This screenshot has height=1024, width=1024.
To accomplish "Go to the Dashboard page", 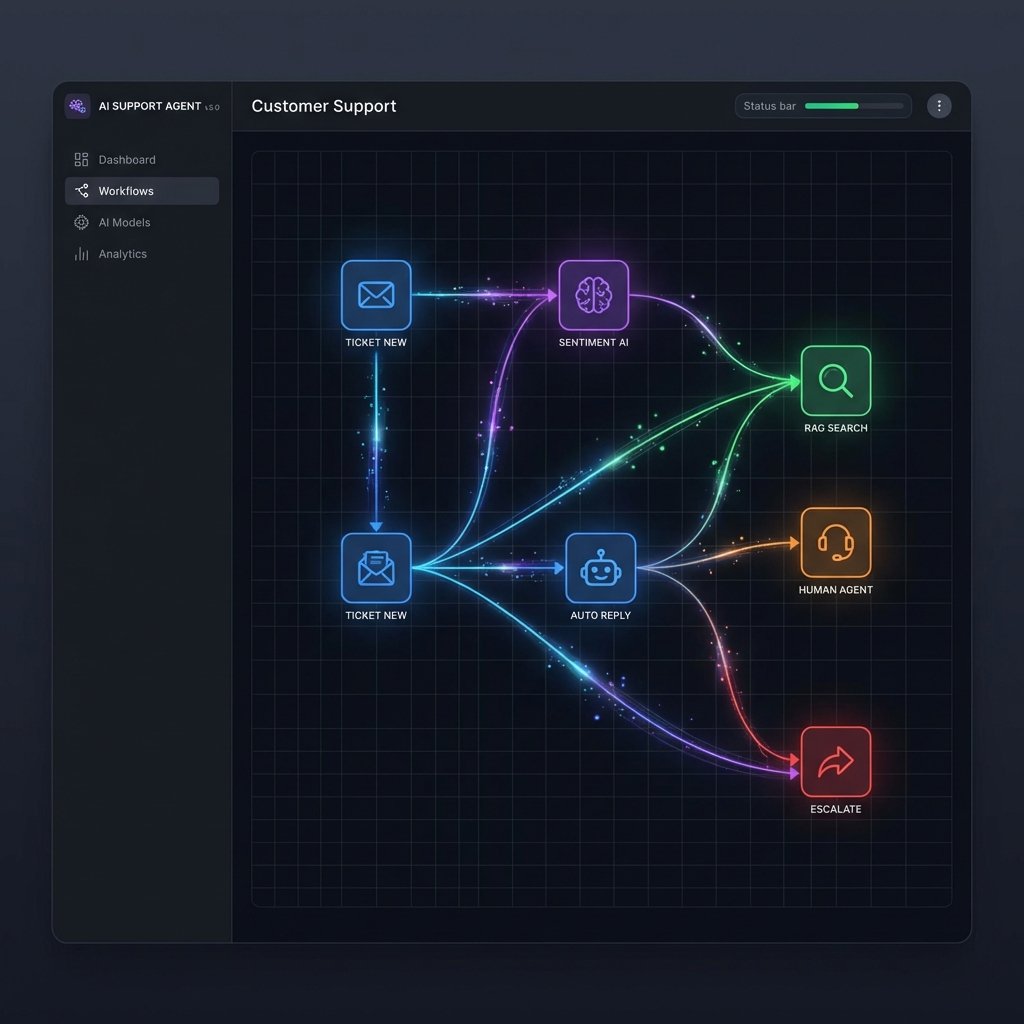I will coord(127,159).
